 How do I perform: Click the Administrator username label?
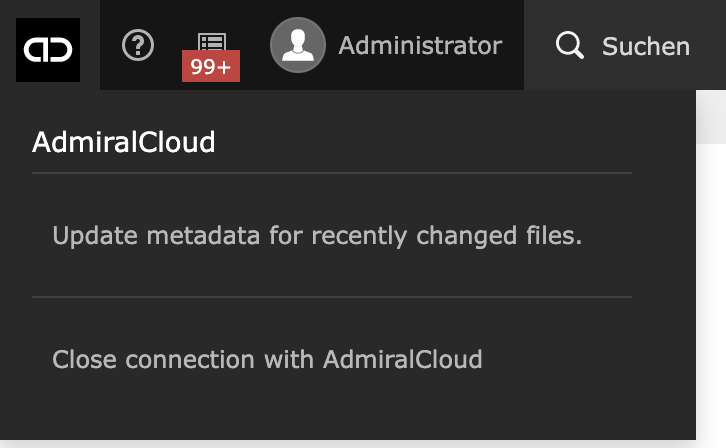point(420,45)
